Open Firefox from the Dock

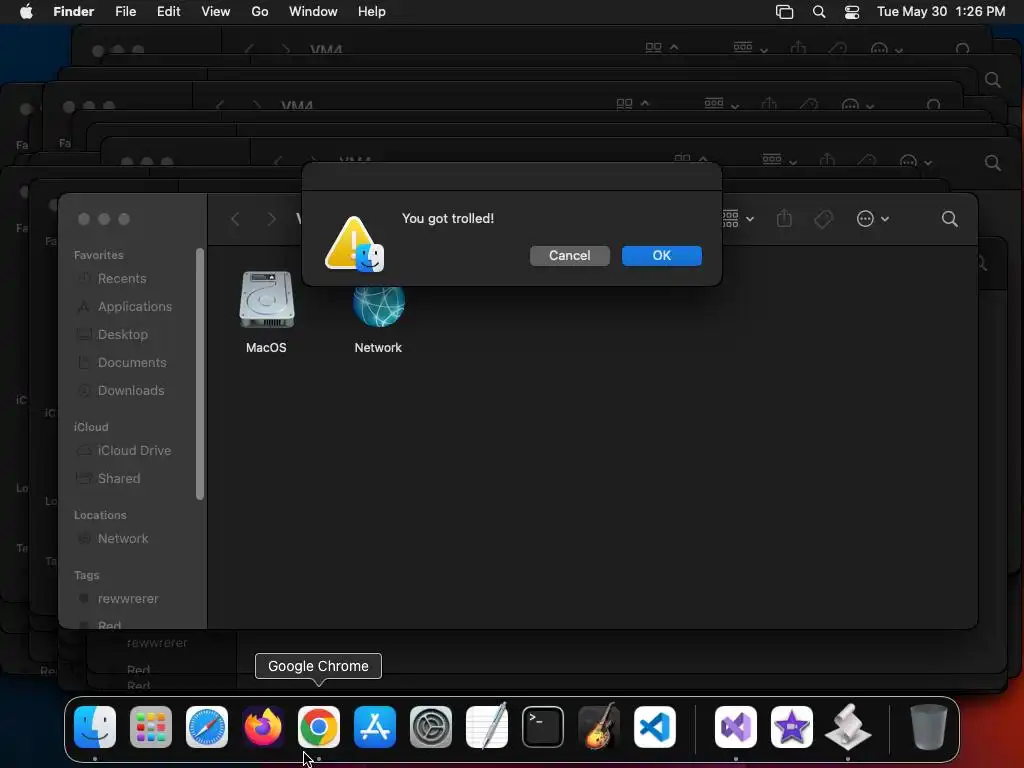click(x=263, y=727)
